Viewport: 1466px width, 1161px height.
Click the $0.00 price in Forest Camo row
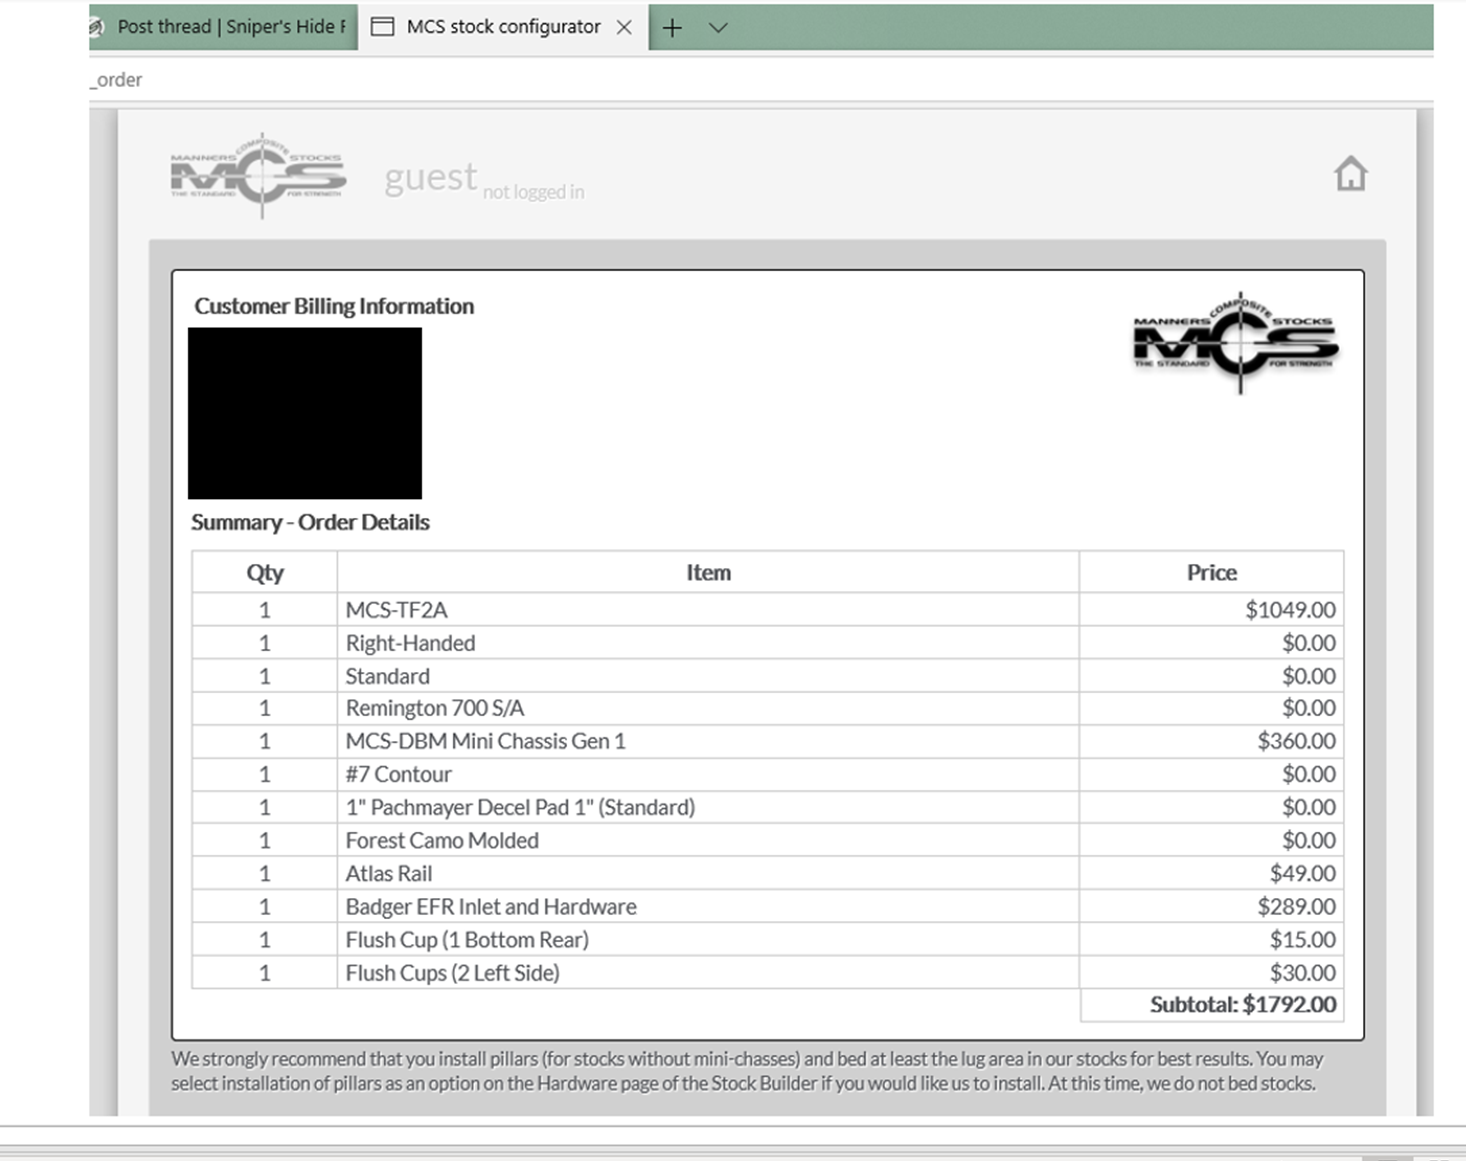click(1211, 840)
